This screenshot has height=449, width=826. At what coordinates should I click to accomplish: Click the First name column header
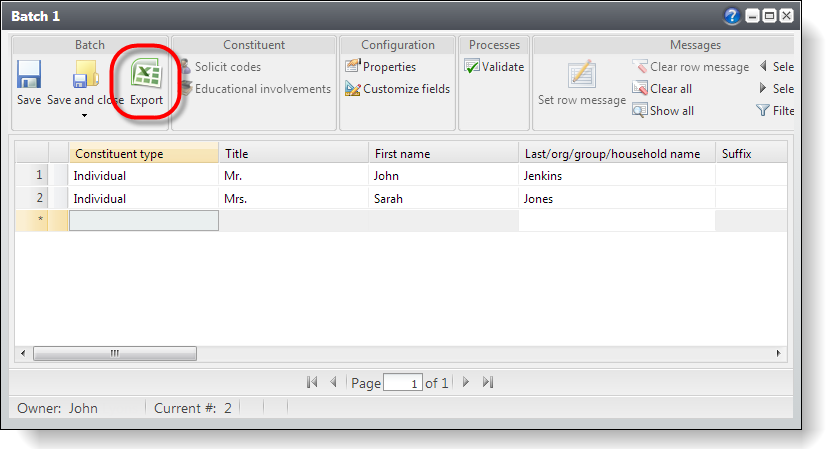pyautogui.click(x=443, y=154)
